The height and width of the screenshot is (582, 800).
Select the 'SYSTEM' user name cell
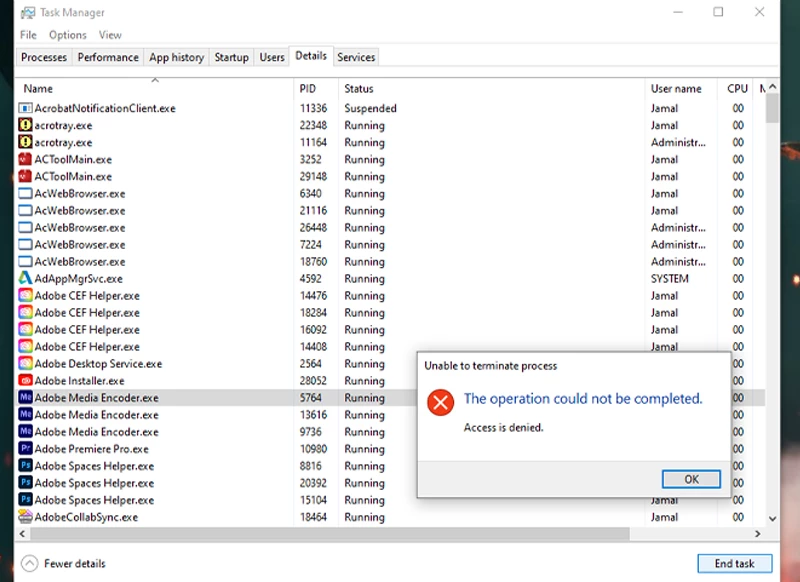tap(669, 279)
